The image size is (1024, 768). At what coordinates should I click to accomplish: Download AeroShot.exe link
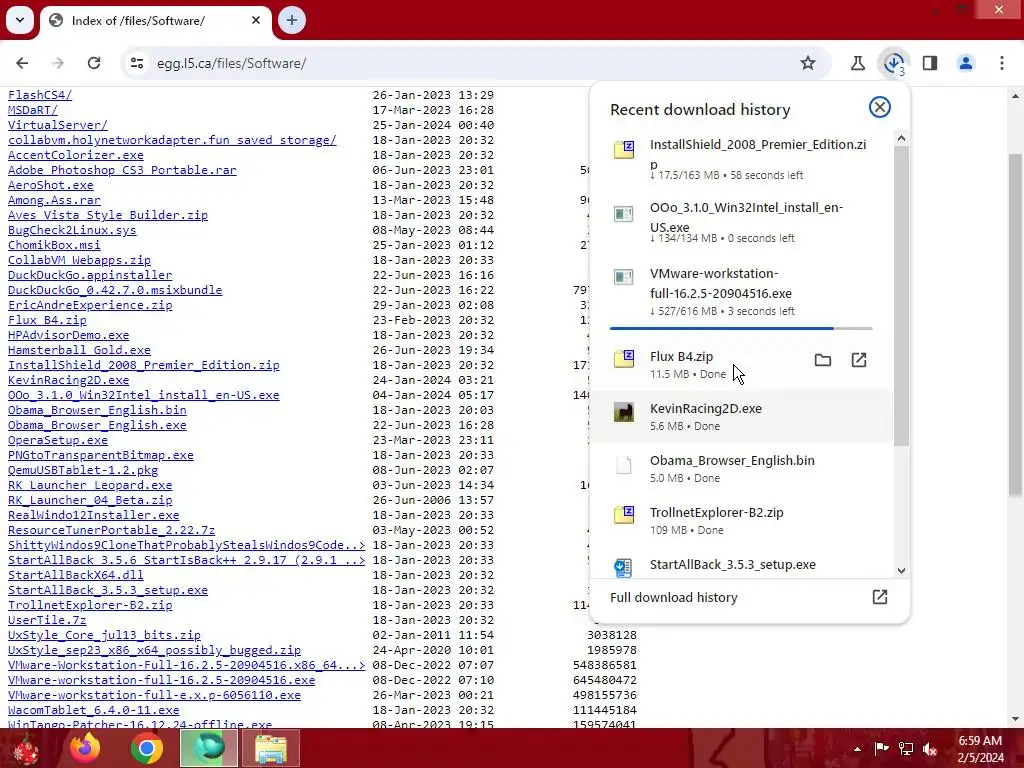(x=50, y=185)
